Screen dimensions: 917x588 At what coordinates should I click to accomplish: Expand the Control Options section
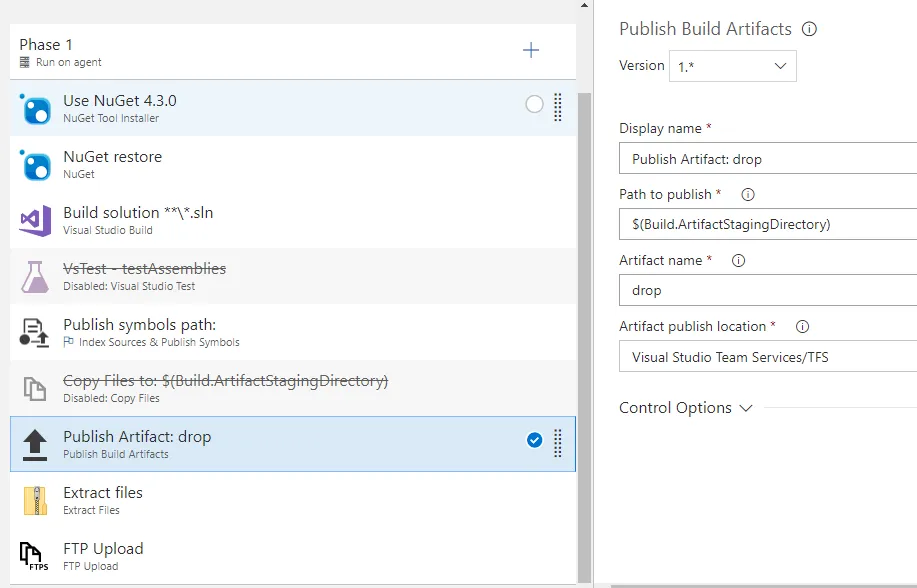(x=686, y=408)
